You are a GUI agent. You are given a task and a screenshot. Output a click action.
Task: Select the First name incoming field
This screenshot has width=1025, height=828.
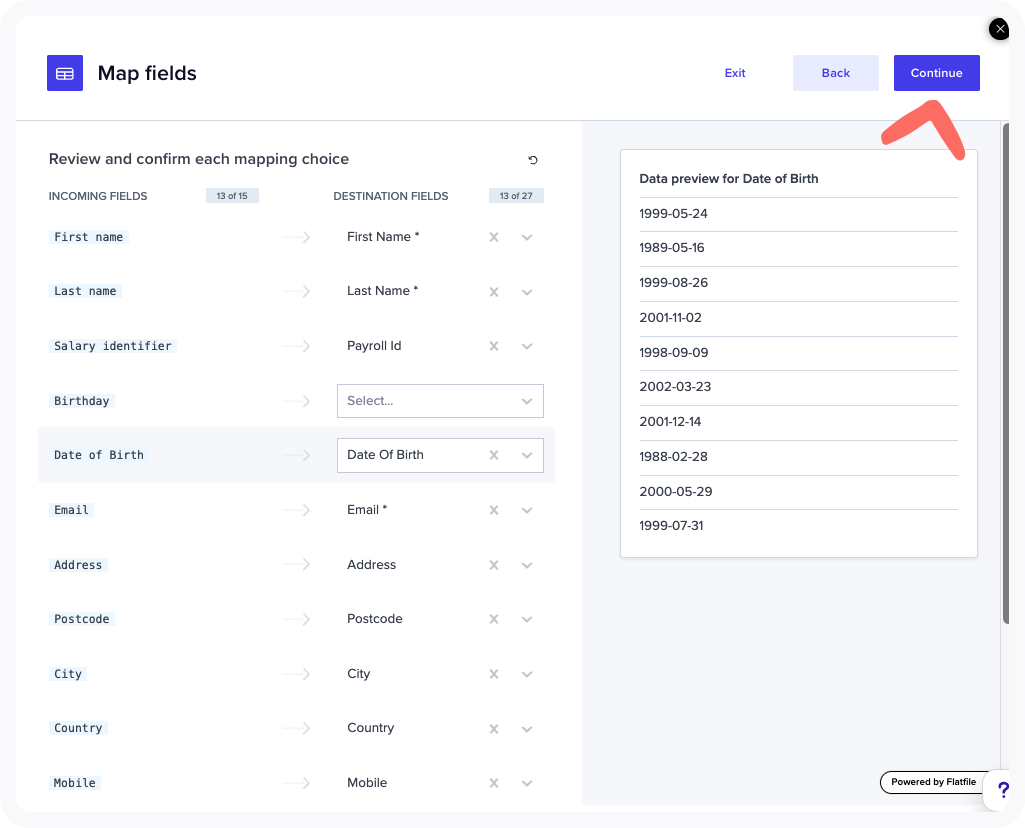coord(88,237)
